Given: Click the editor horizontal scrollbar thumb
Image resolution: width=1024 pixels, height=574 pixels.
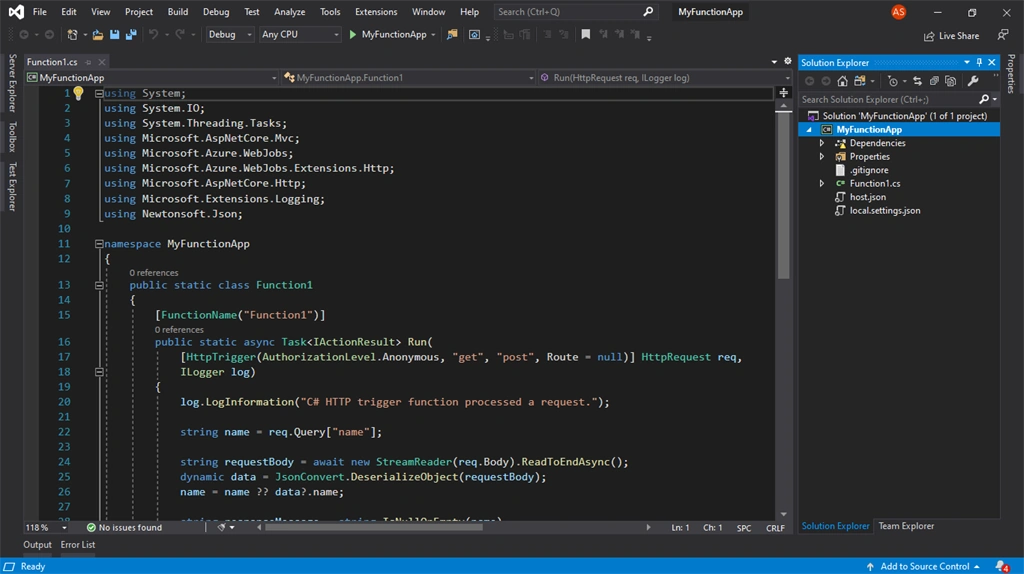Looking at the screenshot, I should [374, 527].
